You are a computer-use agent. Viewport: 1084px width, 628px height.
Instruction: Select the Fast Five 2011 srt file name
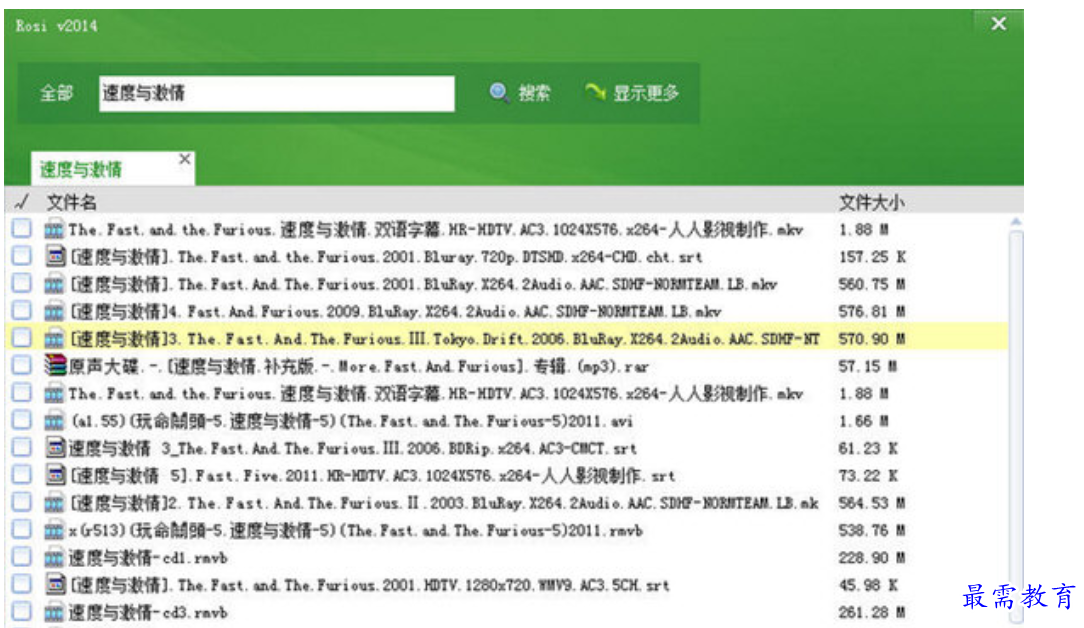click(x=373, y=476)
